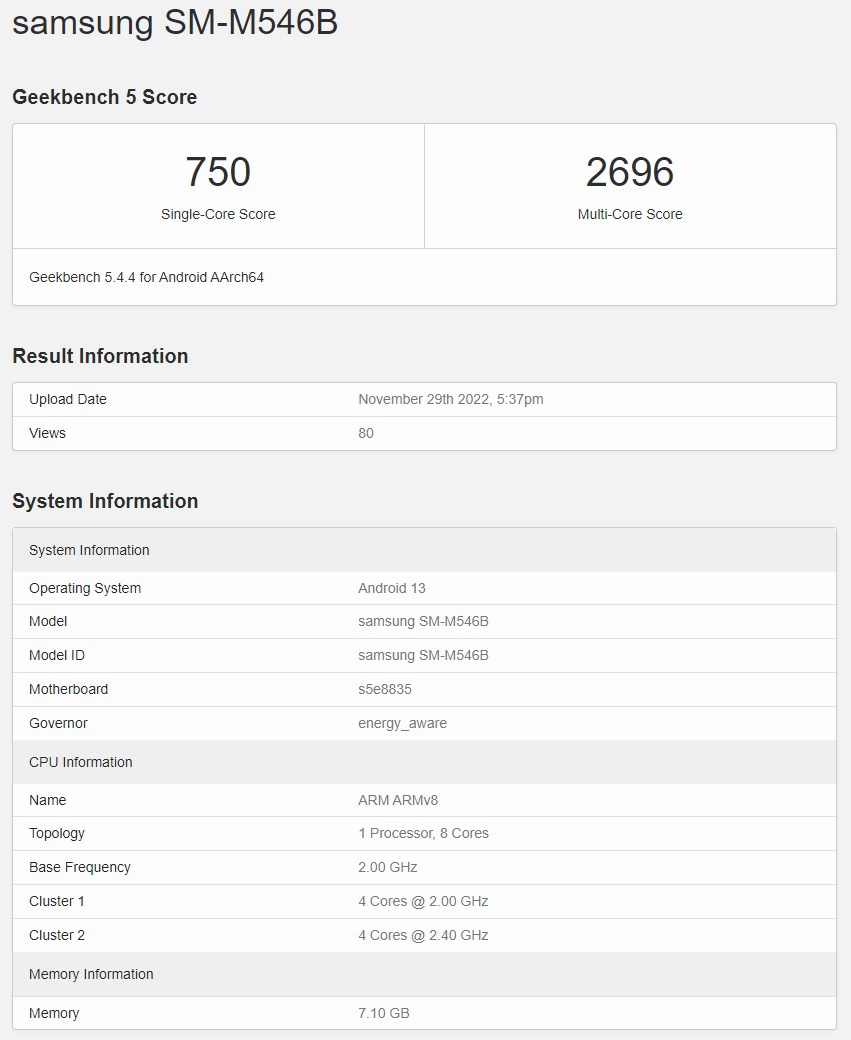Select the Geekbench 5 Score heading

click(x=104, y=97)
